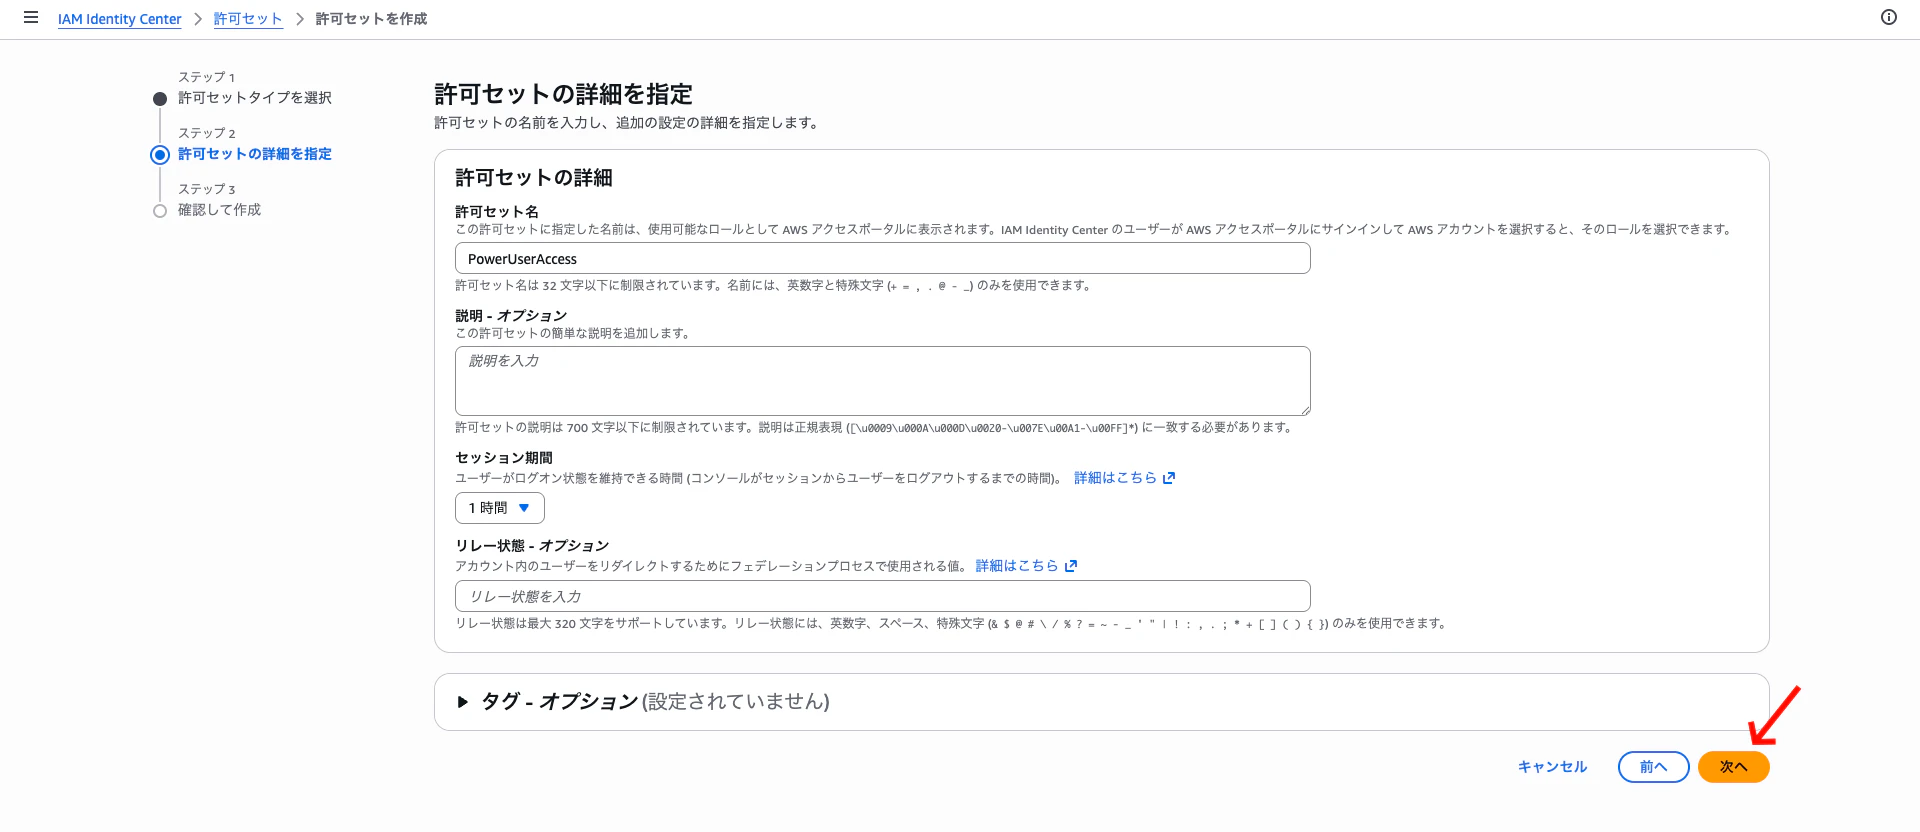The height and width of the screenshot is (832, 1920).
Task: Click the 説明 field resize handle
Action: (x=1304, y=410)
